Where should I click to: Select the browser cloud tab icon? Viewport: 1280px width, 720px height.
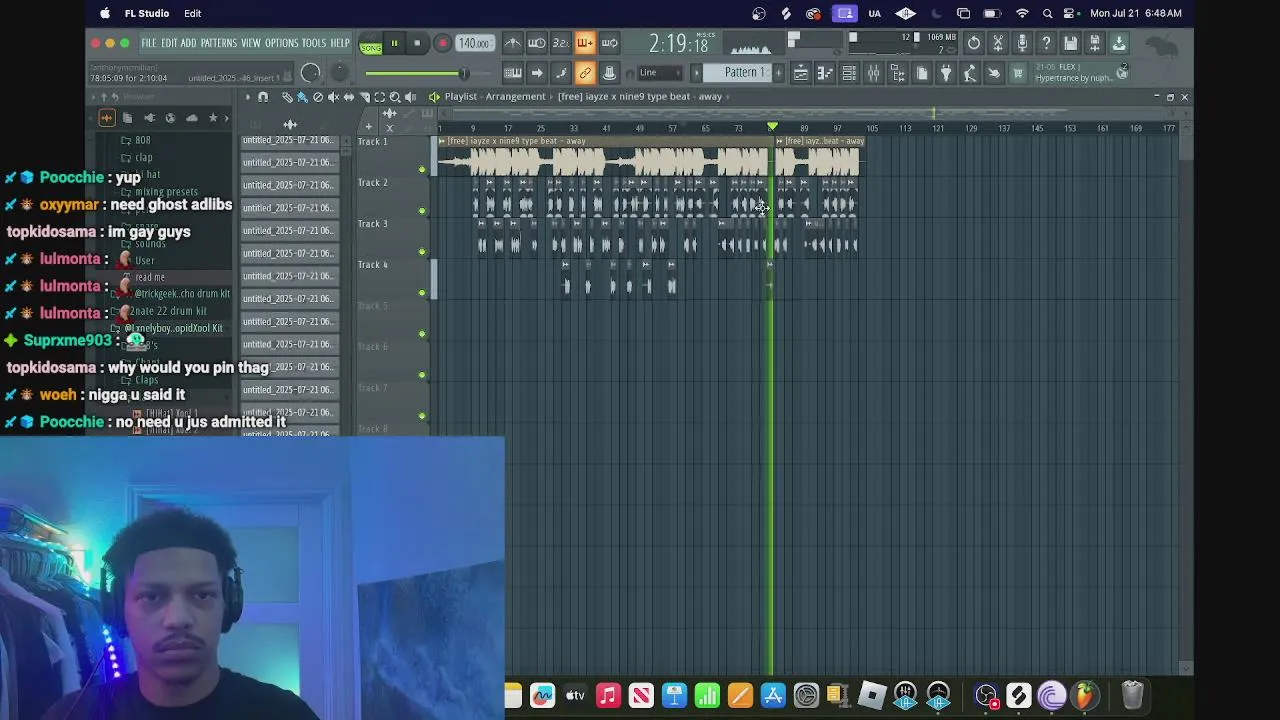click(192, 118)
